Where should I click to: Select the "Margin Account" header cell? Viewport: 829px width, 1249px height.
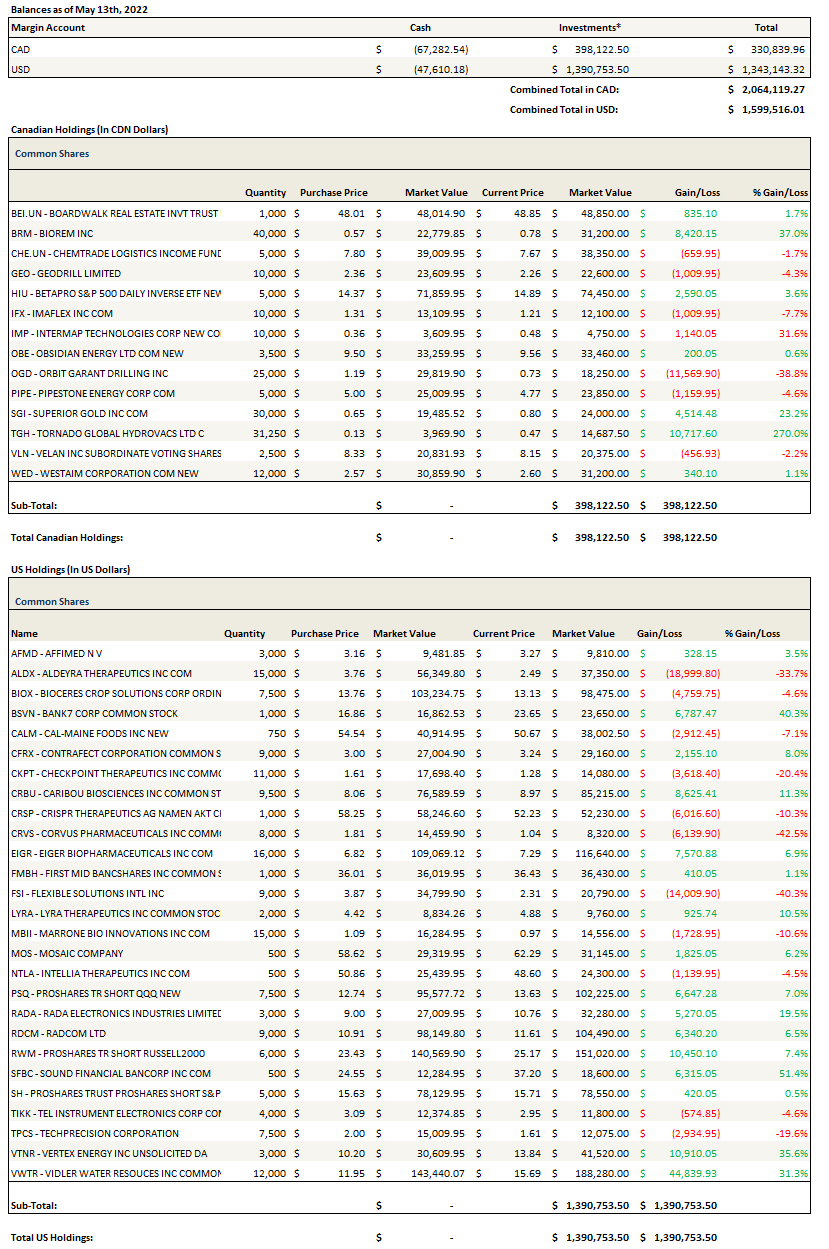coord(48,28)
